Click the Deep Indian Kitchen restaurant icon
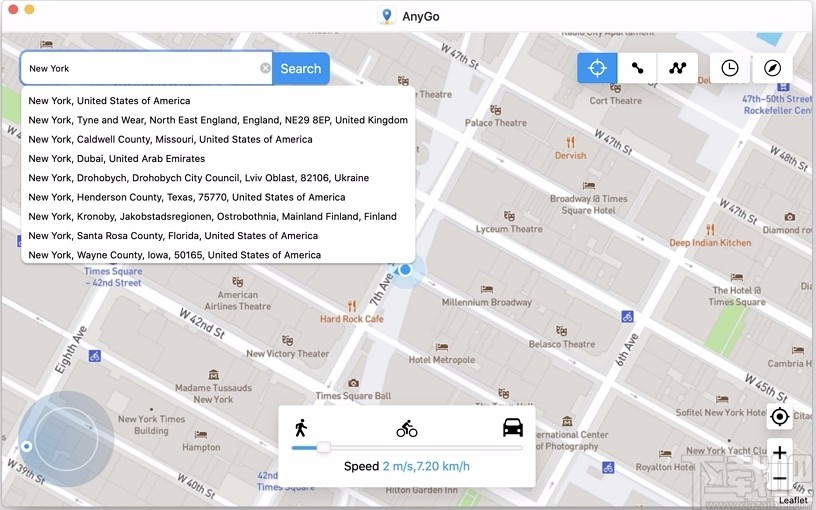 click(x=710, y=230)
